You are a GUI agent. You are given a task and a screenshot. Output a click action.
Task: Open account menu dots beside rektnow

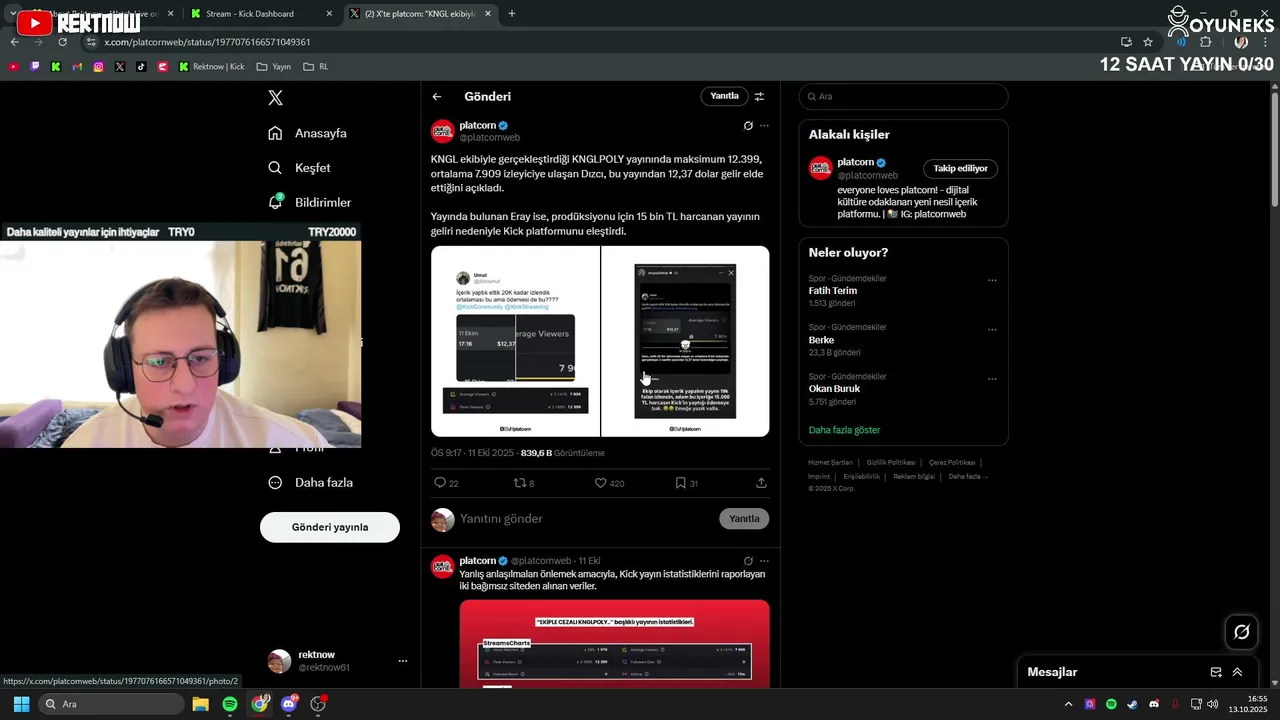(403, 661)
